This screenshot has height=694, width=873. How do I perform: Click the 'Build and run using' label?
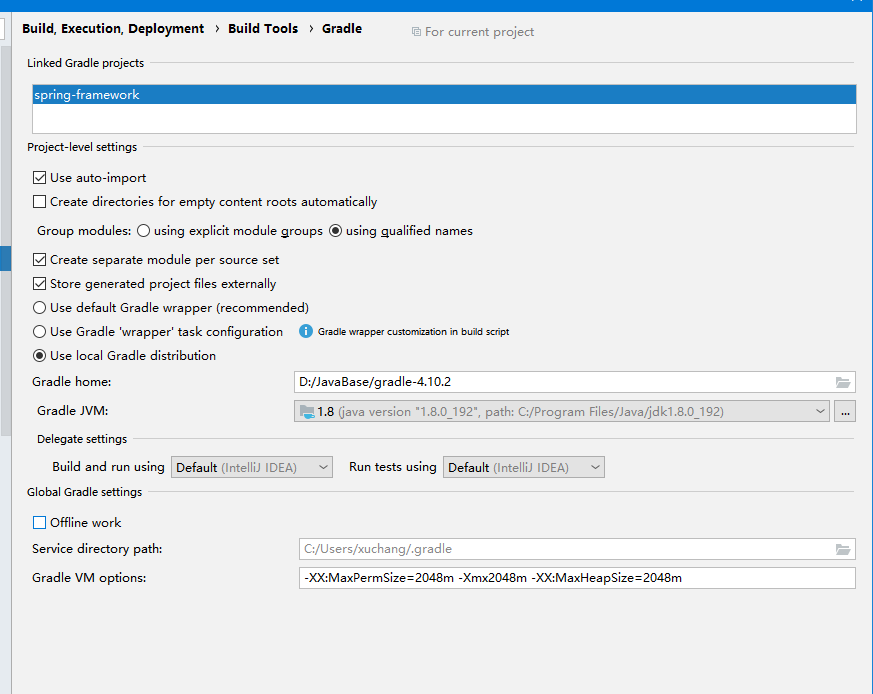(x=108, y=467)
